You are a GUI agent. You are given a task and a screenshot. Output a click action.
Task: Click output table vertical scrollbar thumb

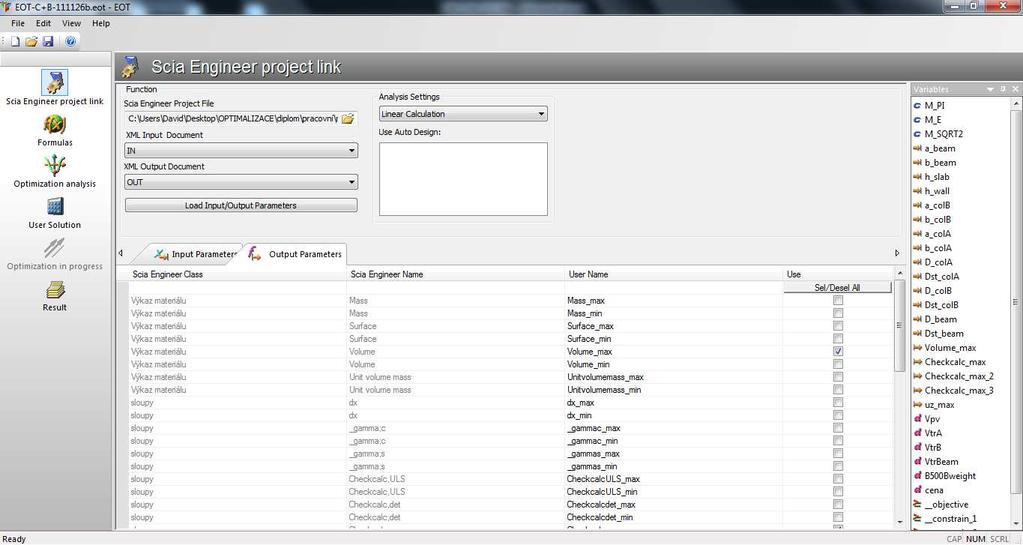[x=900, y=324]
